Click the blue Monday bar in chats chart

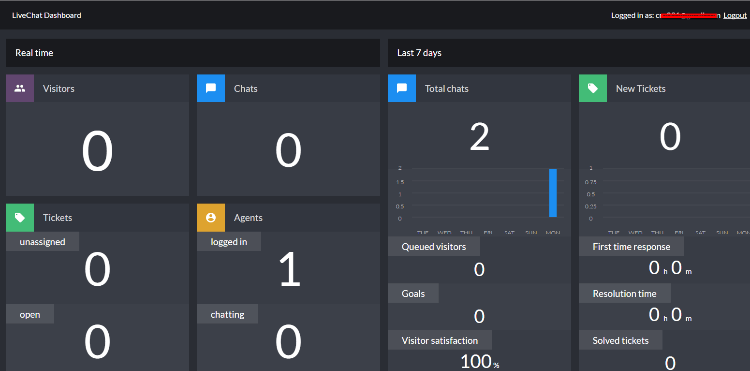click(553, 193)
